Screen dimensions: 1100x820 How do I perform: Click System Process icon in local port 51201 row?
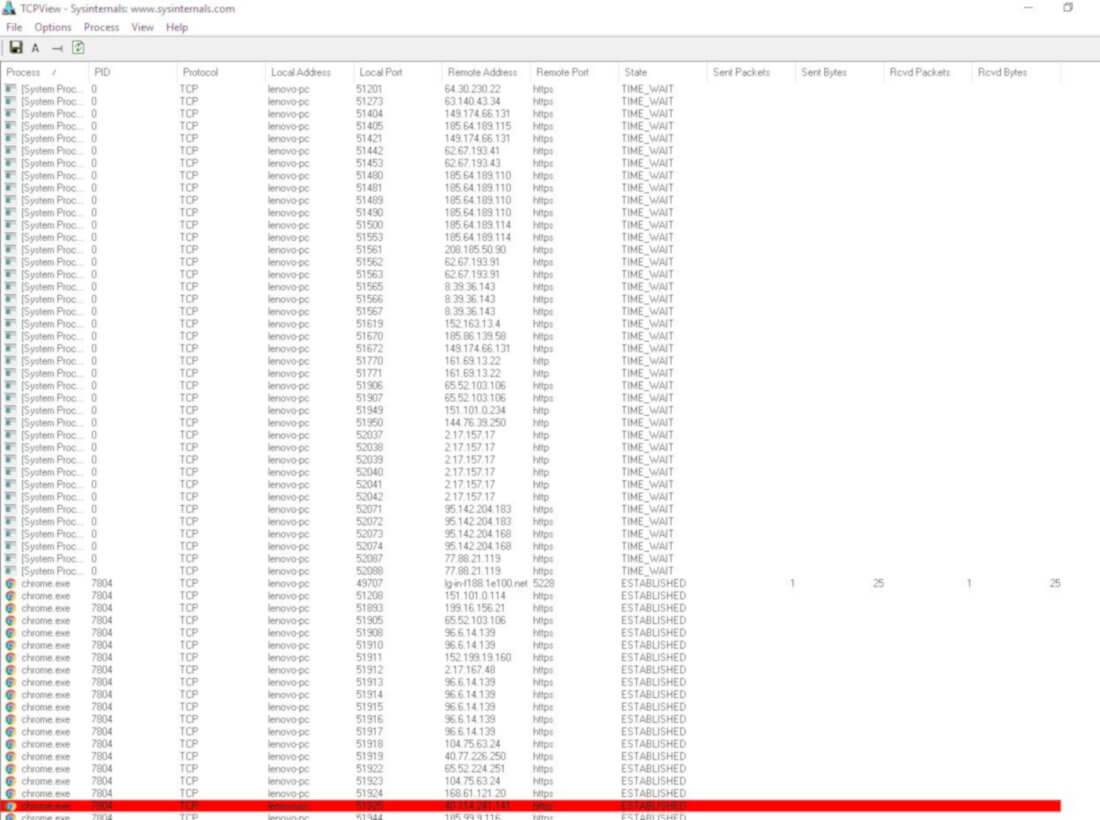(x=11, y=89)
